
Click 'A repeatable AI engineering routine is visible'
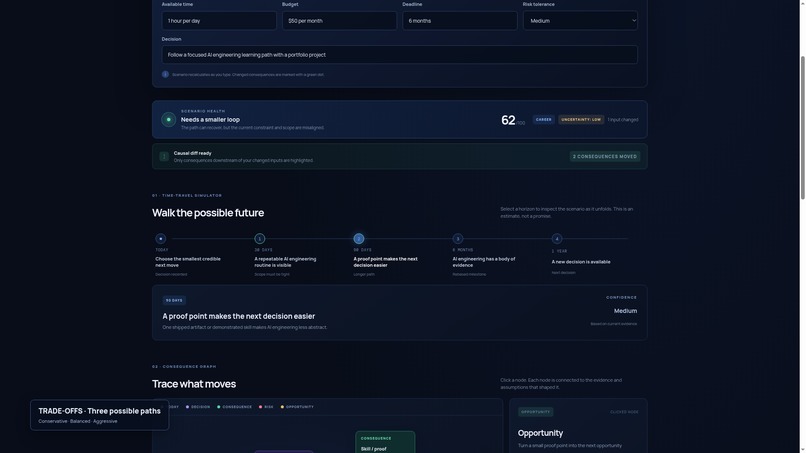pos(285,262)
